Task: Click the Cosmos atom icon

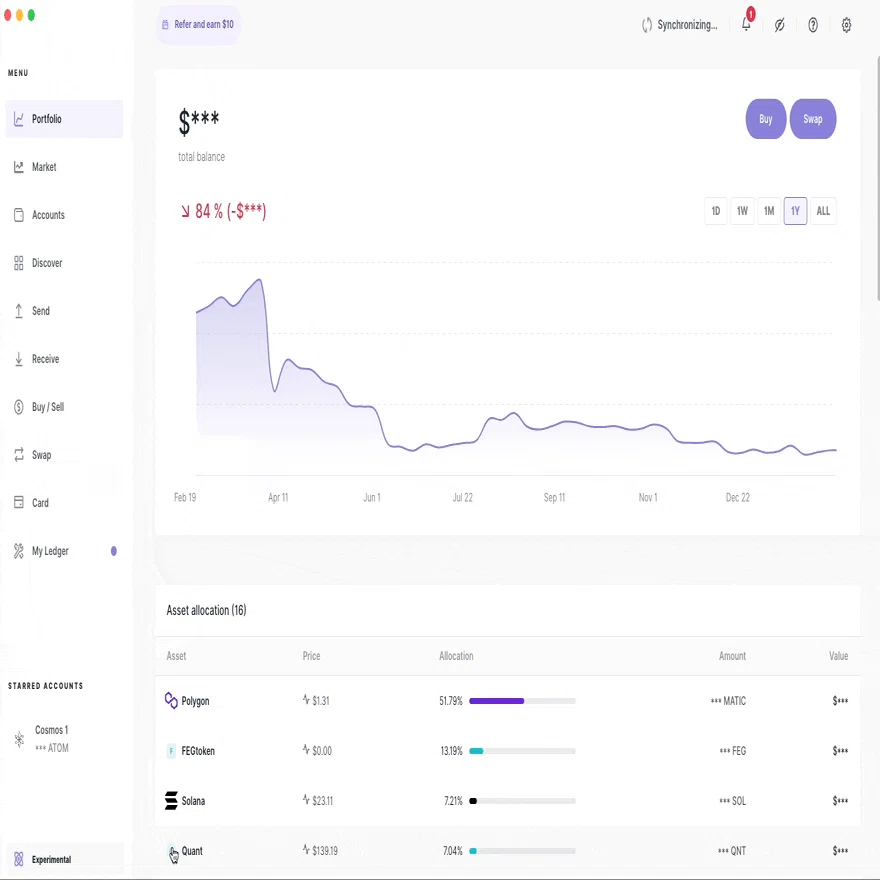Action: point(19,739)
